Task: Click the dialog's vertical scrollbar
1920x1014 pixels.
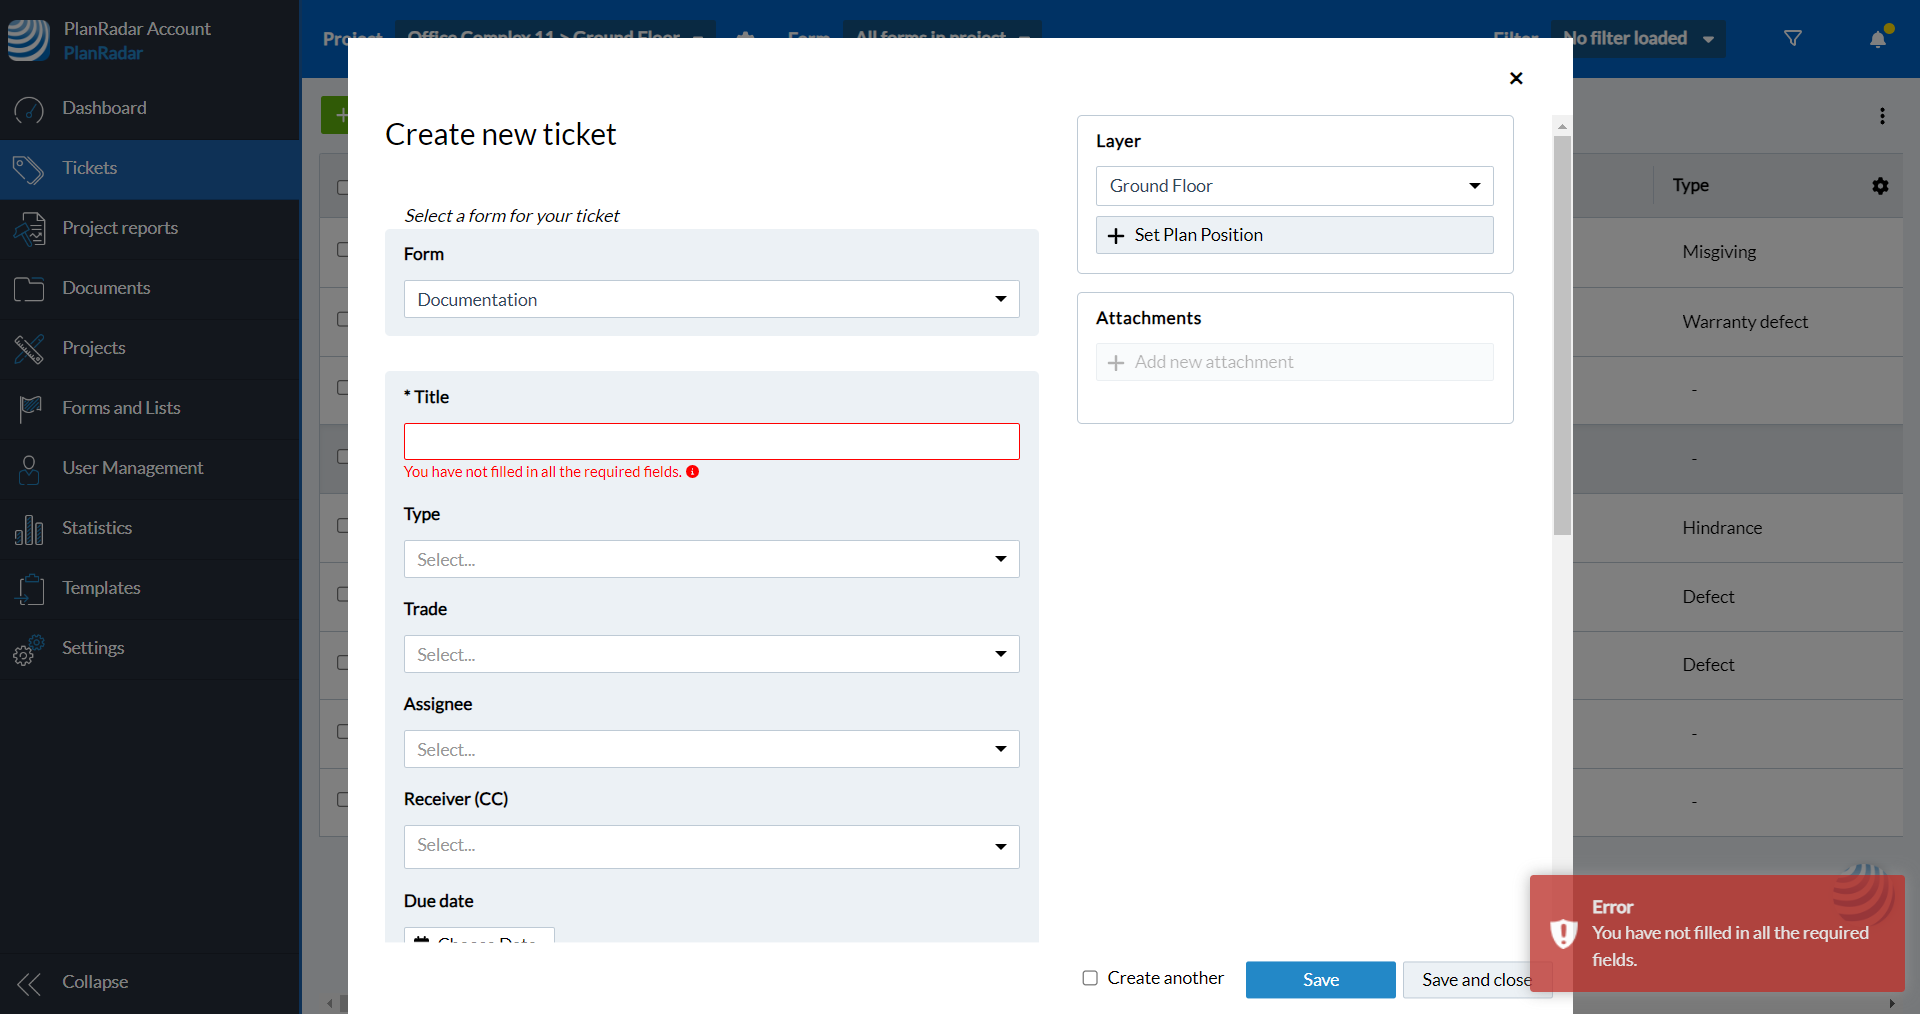Action: (x=1562, y=335)
